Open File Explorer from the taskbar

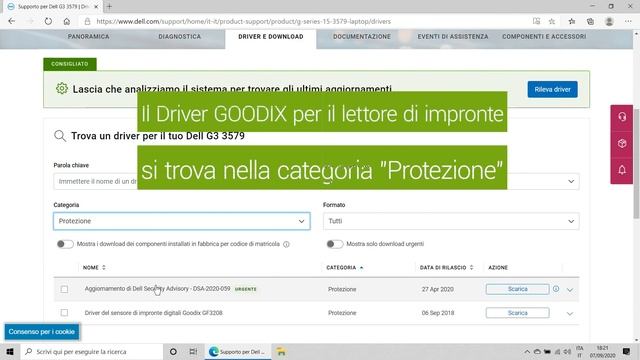(281, 351)
